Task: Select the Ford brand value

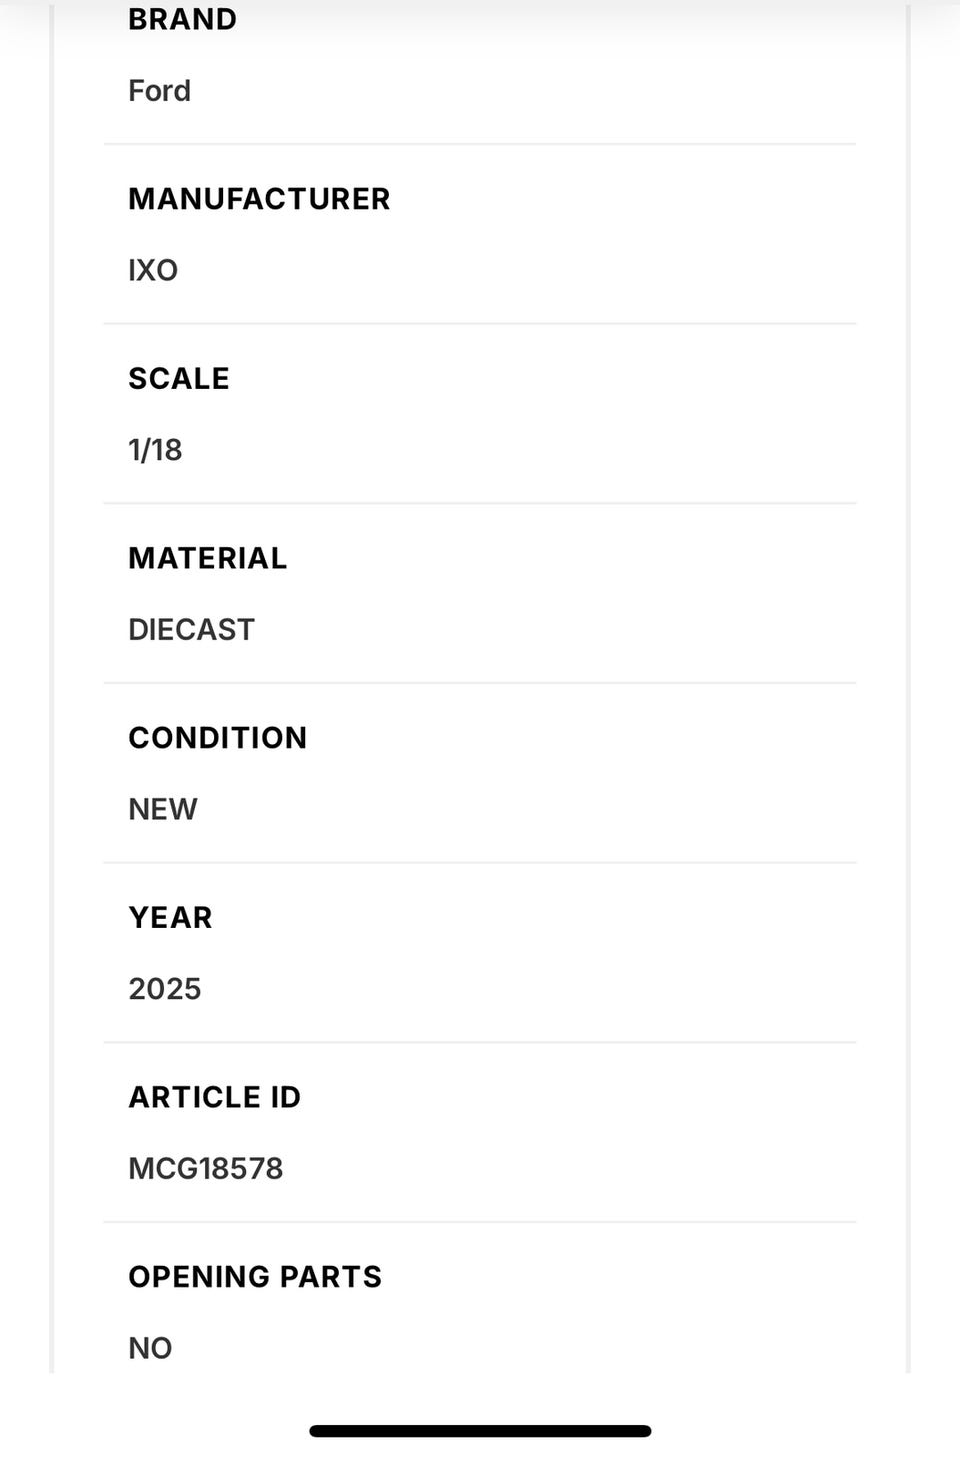Action: 159,91
